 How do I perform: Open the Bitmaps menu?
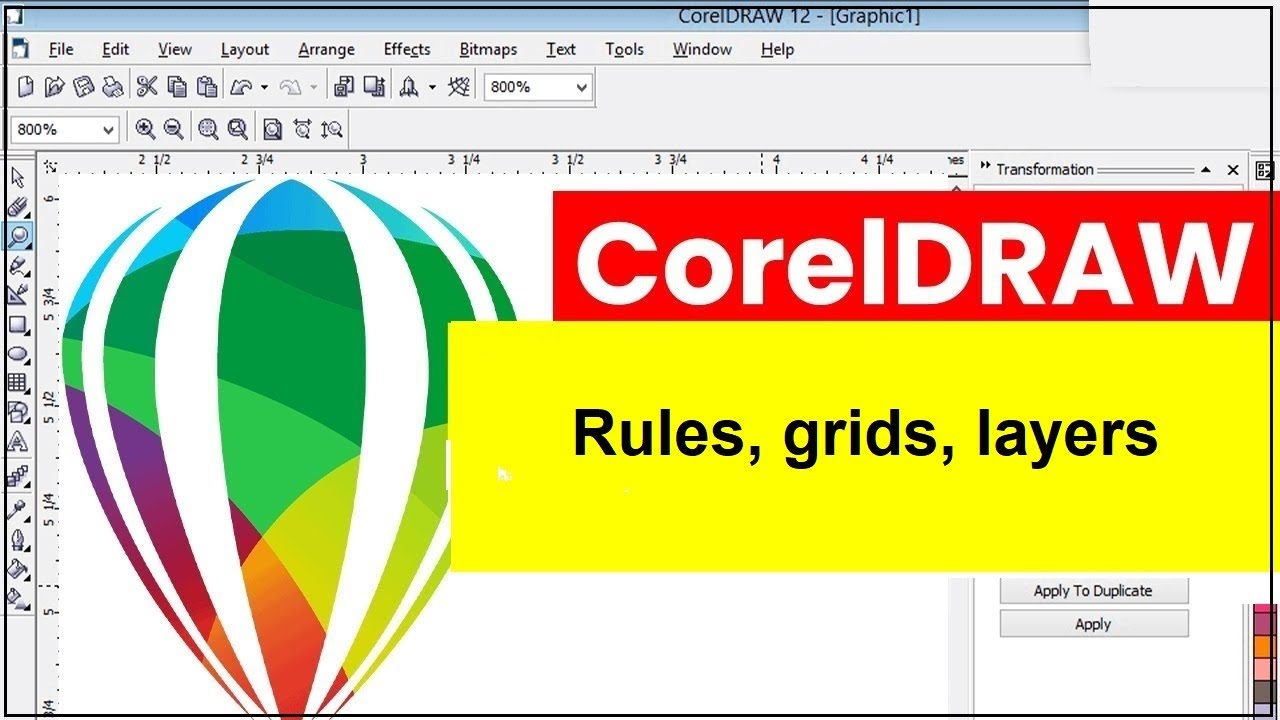tap(488, 49)
